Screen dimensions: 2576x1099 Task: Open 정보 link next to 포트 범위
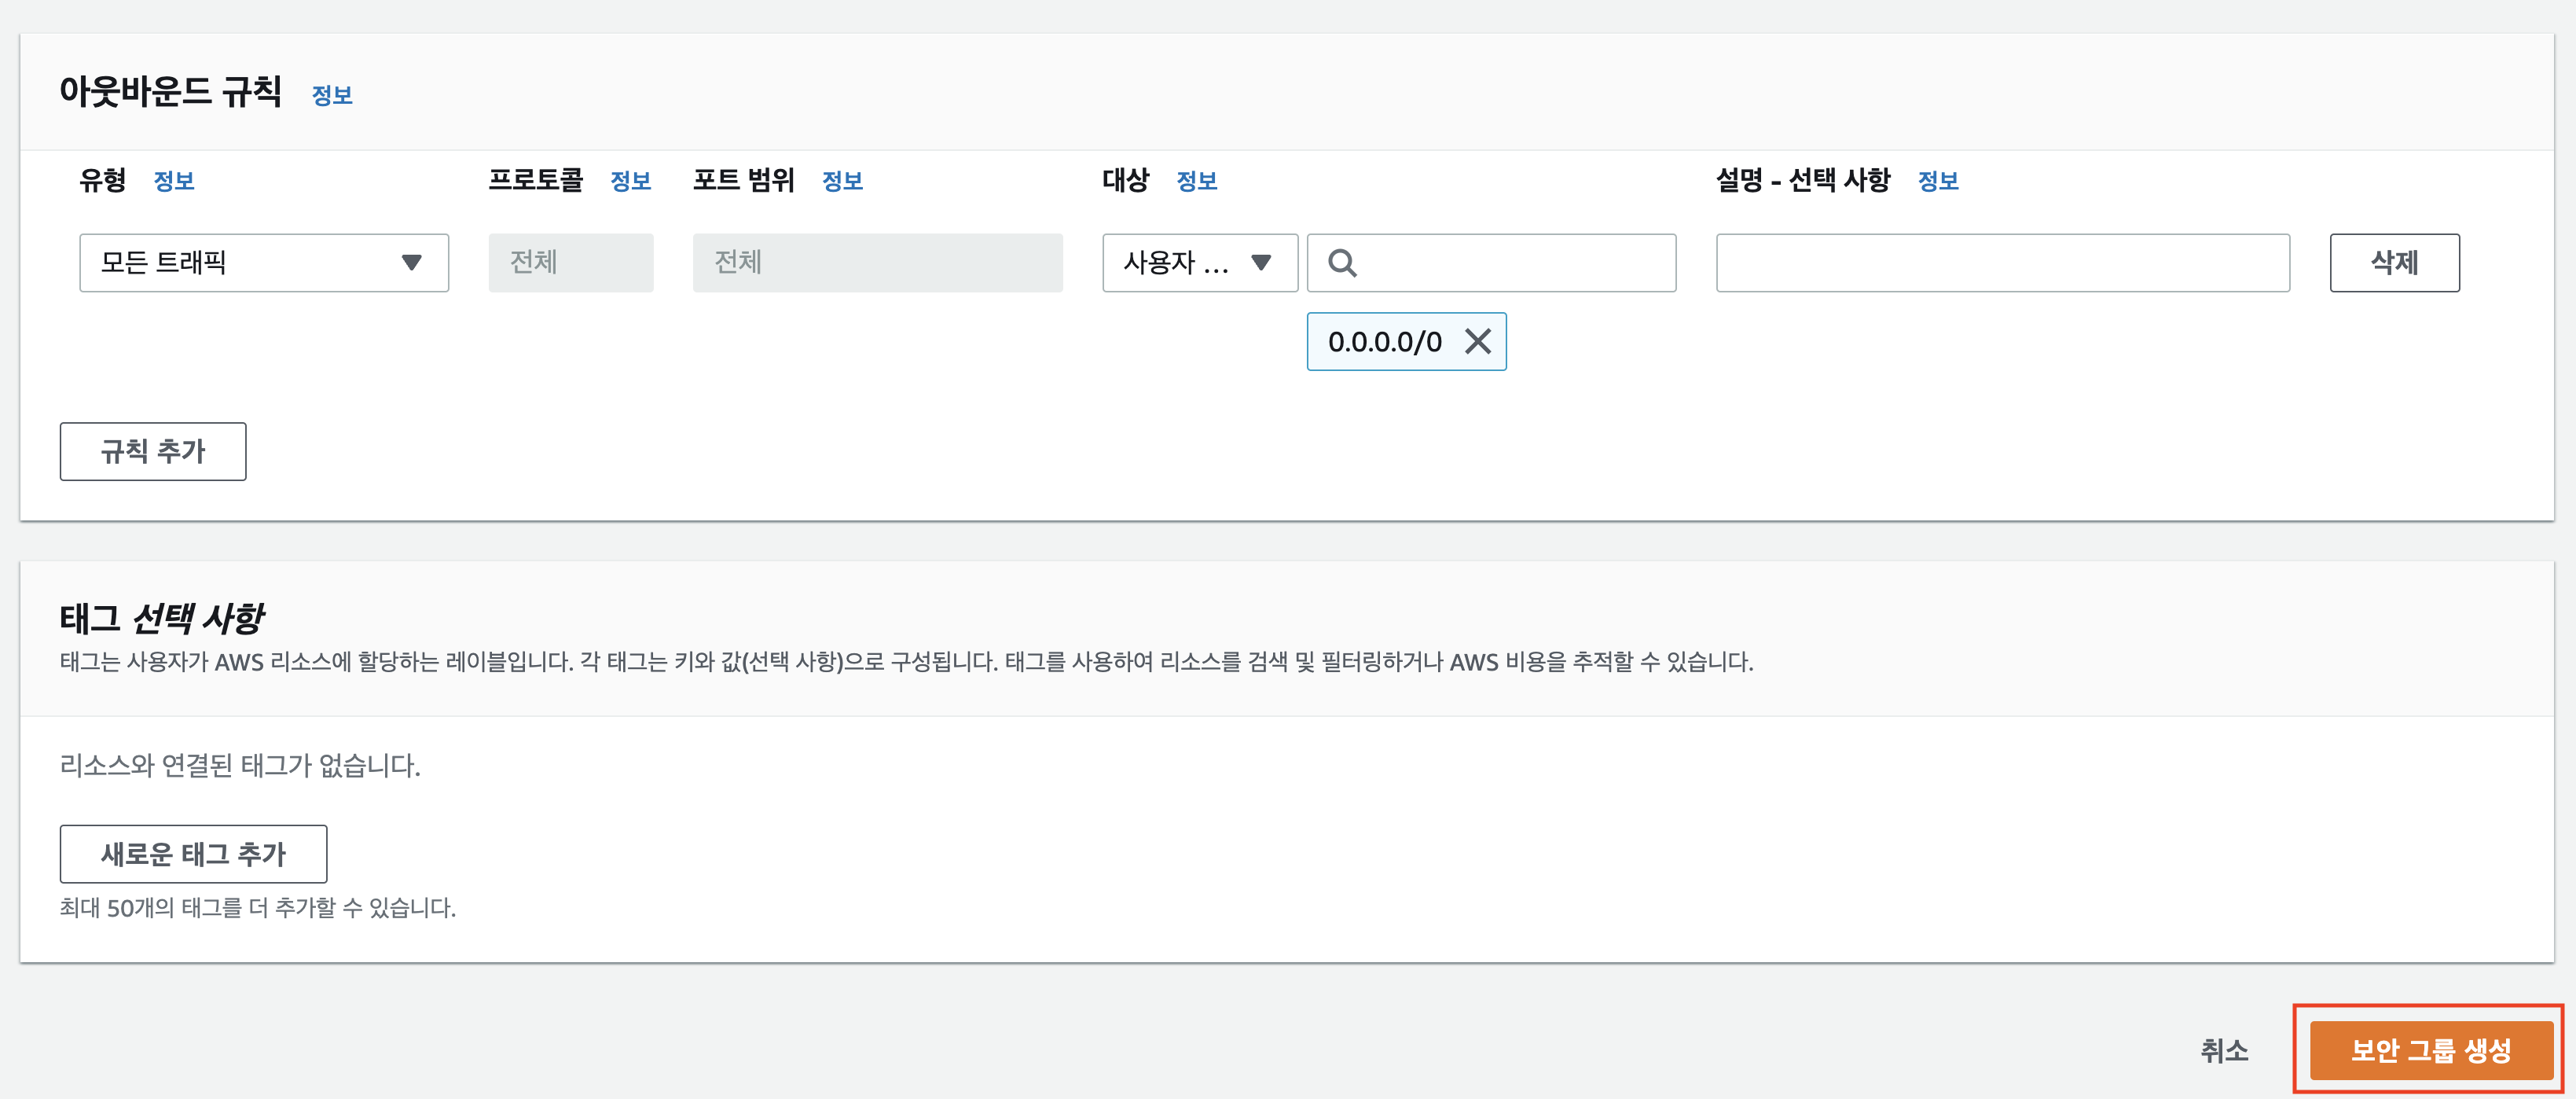842,181
